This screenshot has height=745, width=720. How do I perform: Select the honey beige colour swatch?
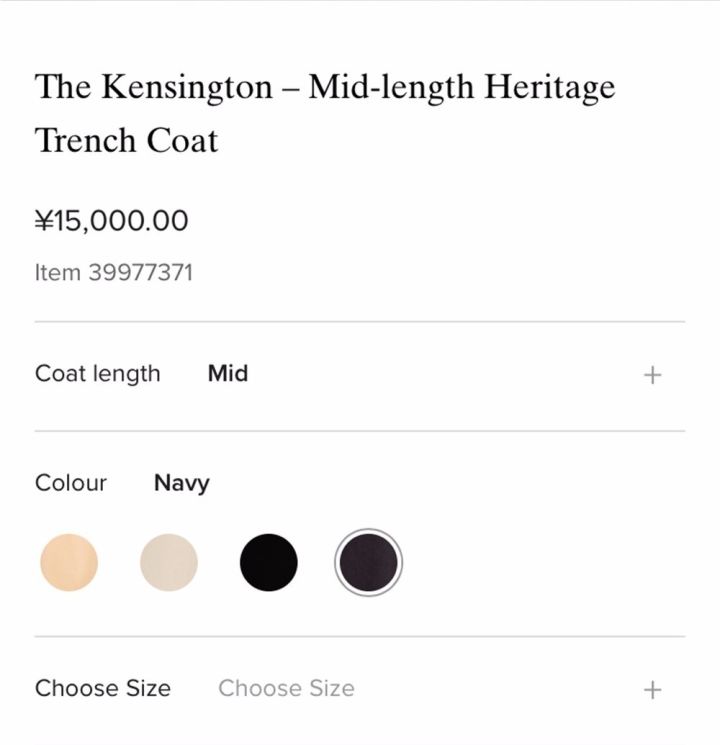click(69, 563)
